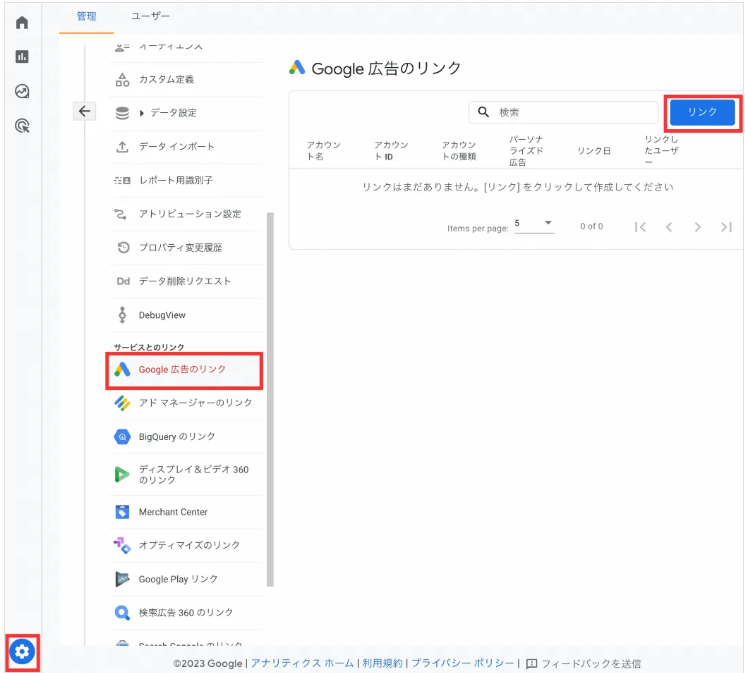The image size is (745, 673).
Task: Select BigQuery のリンク menu item
Action: click(x=185, y=436)
